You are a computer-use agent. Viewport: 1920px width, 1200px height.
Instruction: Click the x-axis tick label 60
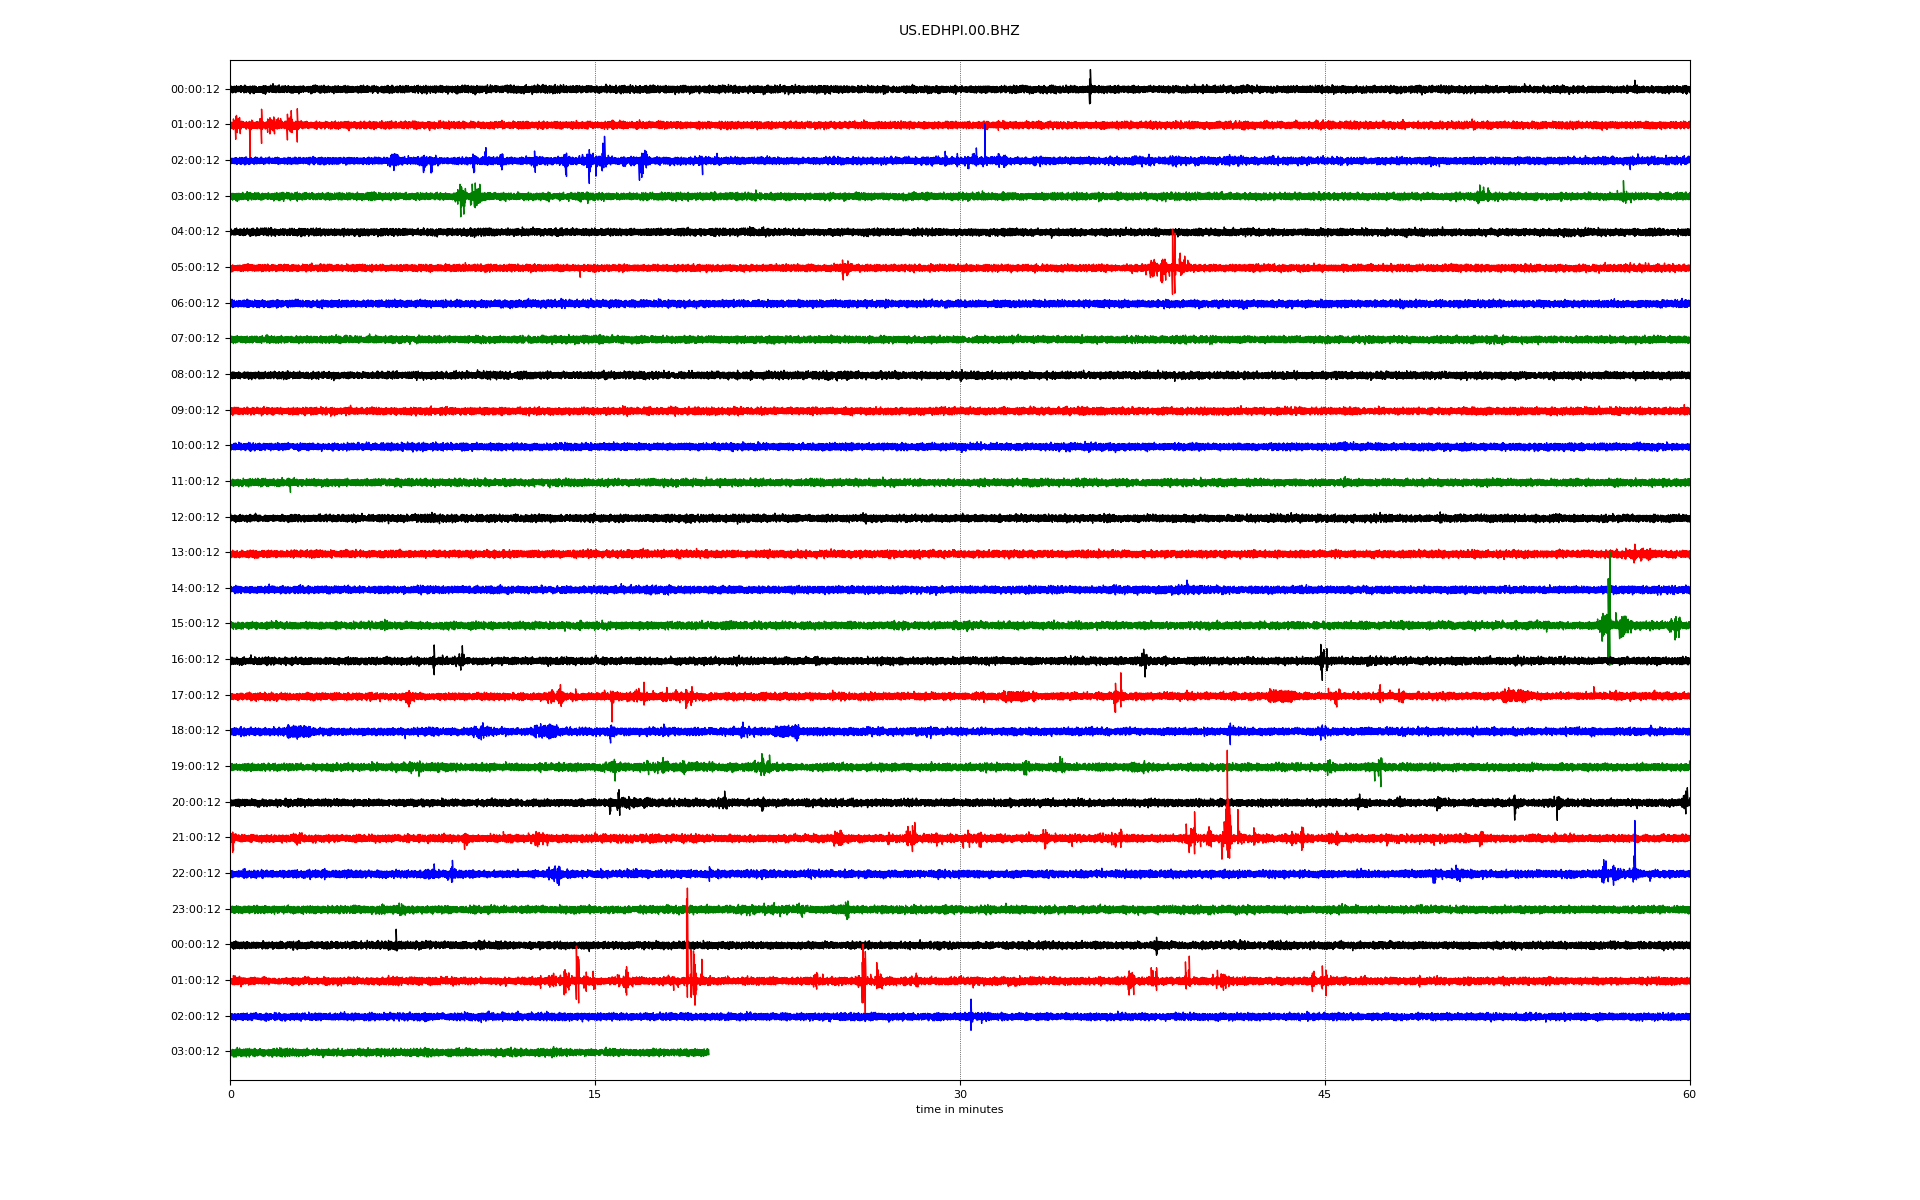pyautogui.click(x=1689, y=1095)
